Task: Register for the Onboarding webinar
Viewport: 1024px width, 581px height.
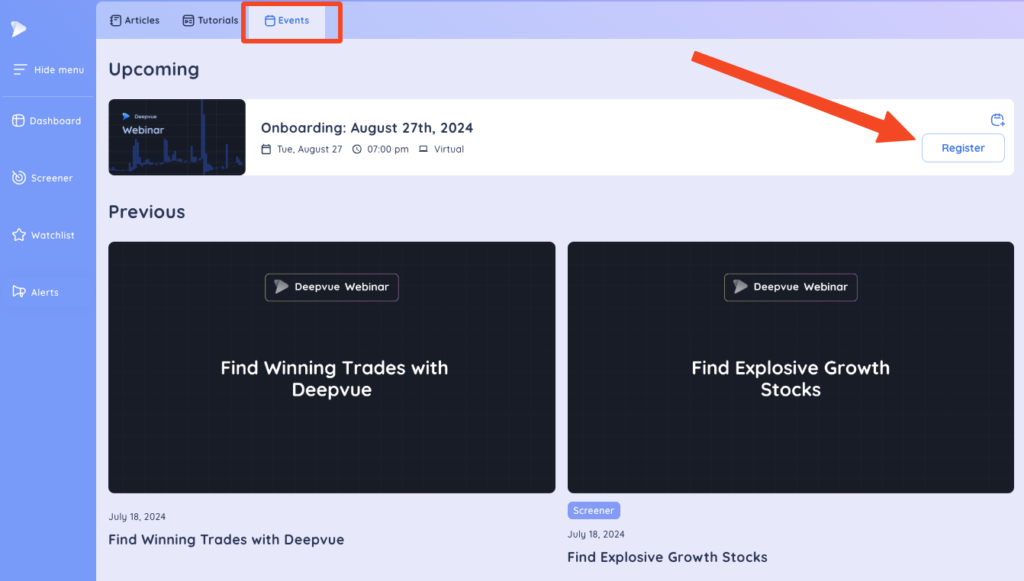Action: pyautogui.click(x=963, y=148)
